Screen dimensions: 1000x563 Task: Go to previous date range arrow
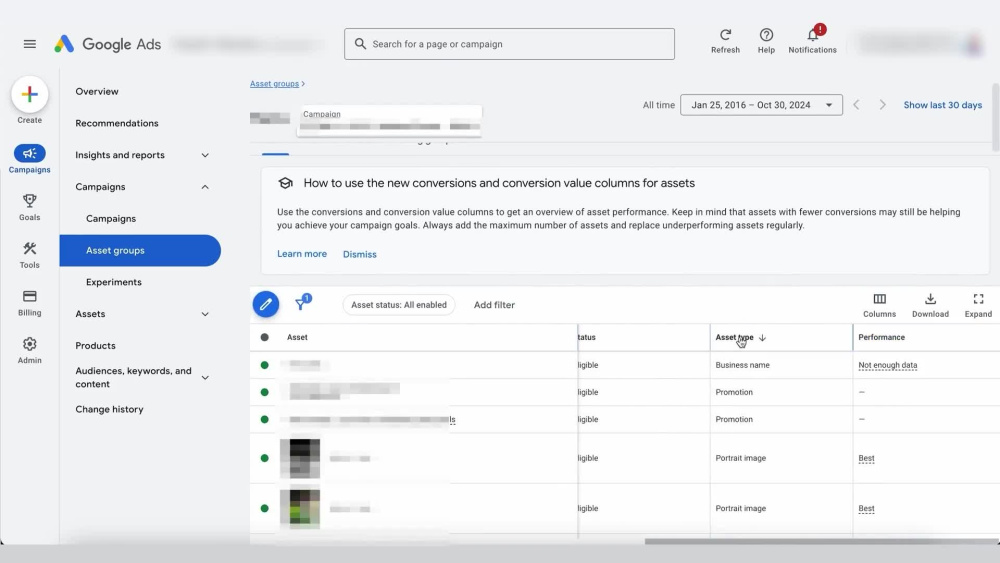click(x=857, y=105)
